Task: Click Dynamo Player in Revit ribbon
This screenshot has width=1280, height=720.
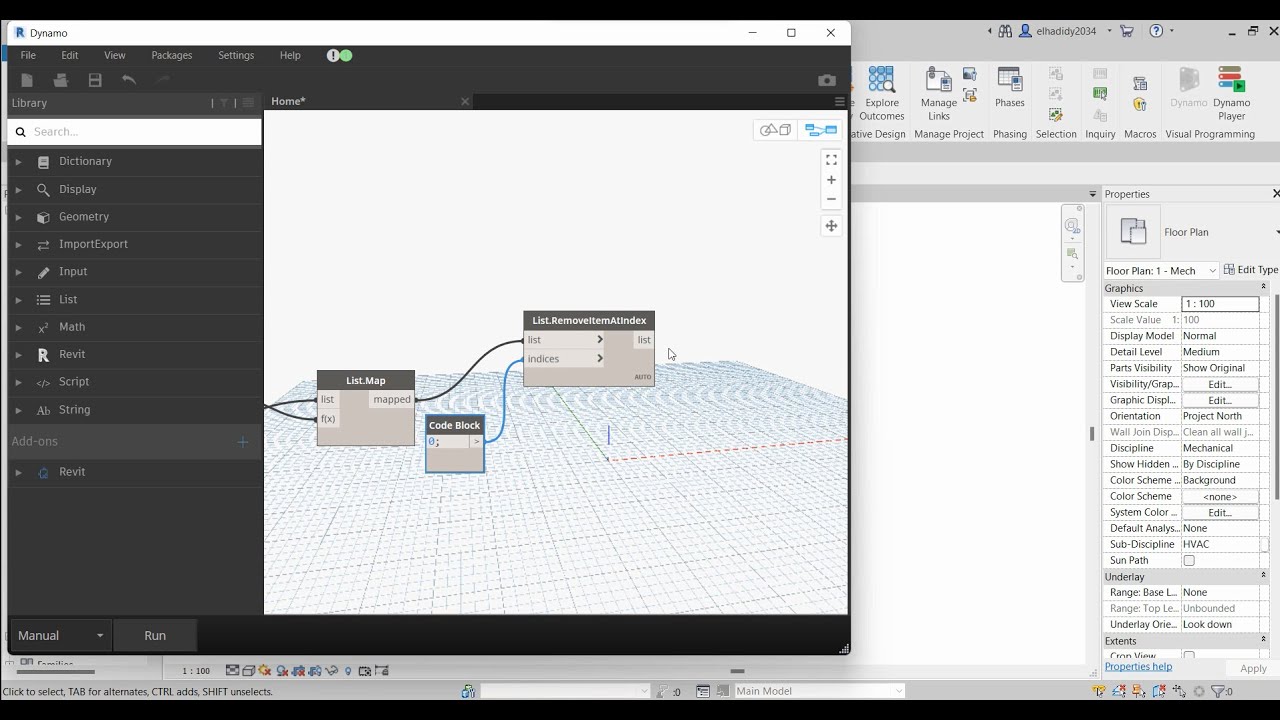Action: coord(1232,95)
